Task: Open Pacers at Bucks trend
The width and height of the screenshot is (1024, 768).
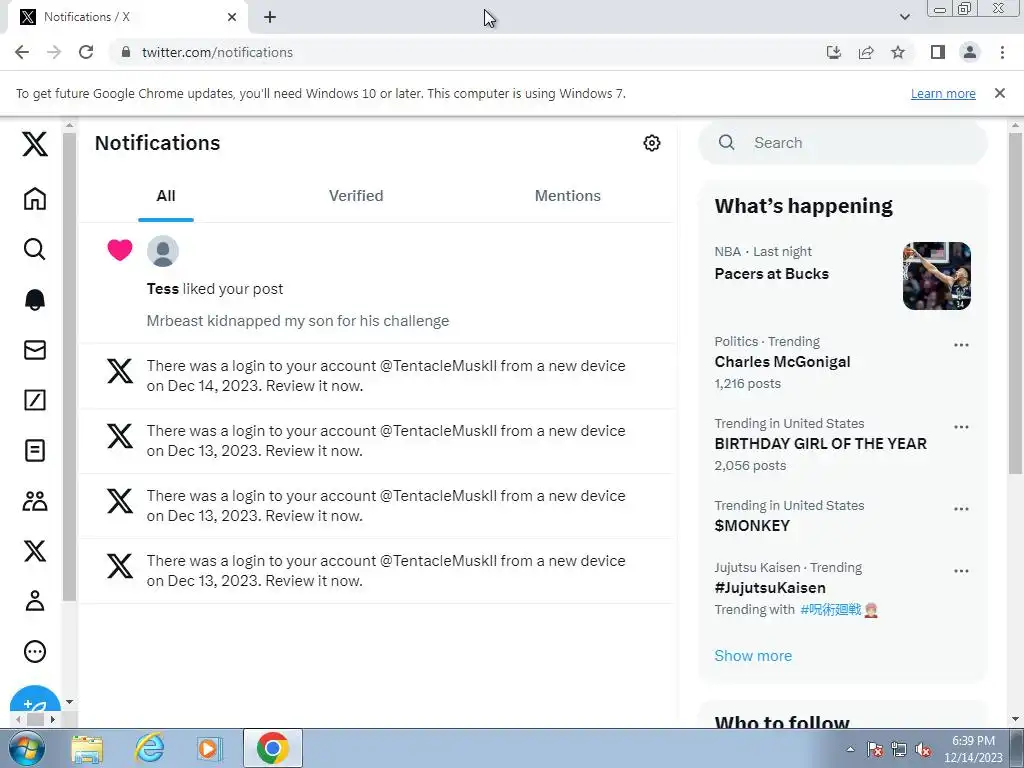Action: pos(771,274)
